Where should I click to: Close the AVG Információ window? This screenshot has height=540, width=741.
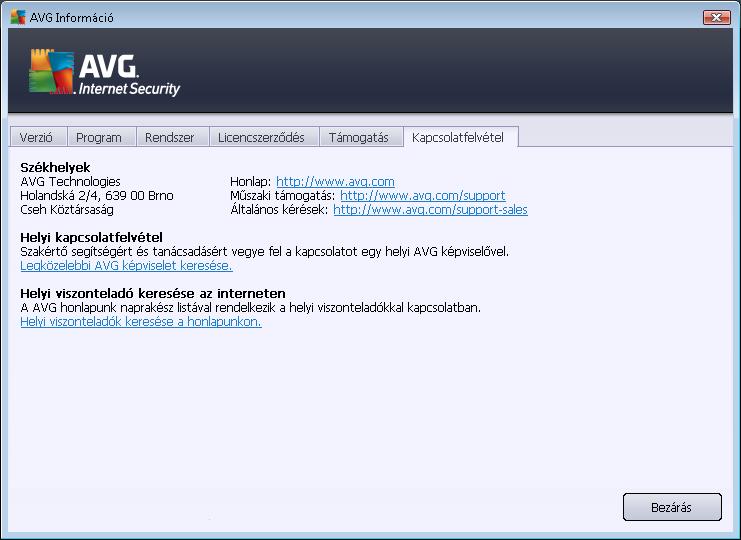coord(716,17)
